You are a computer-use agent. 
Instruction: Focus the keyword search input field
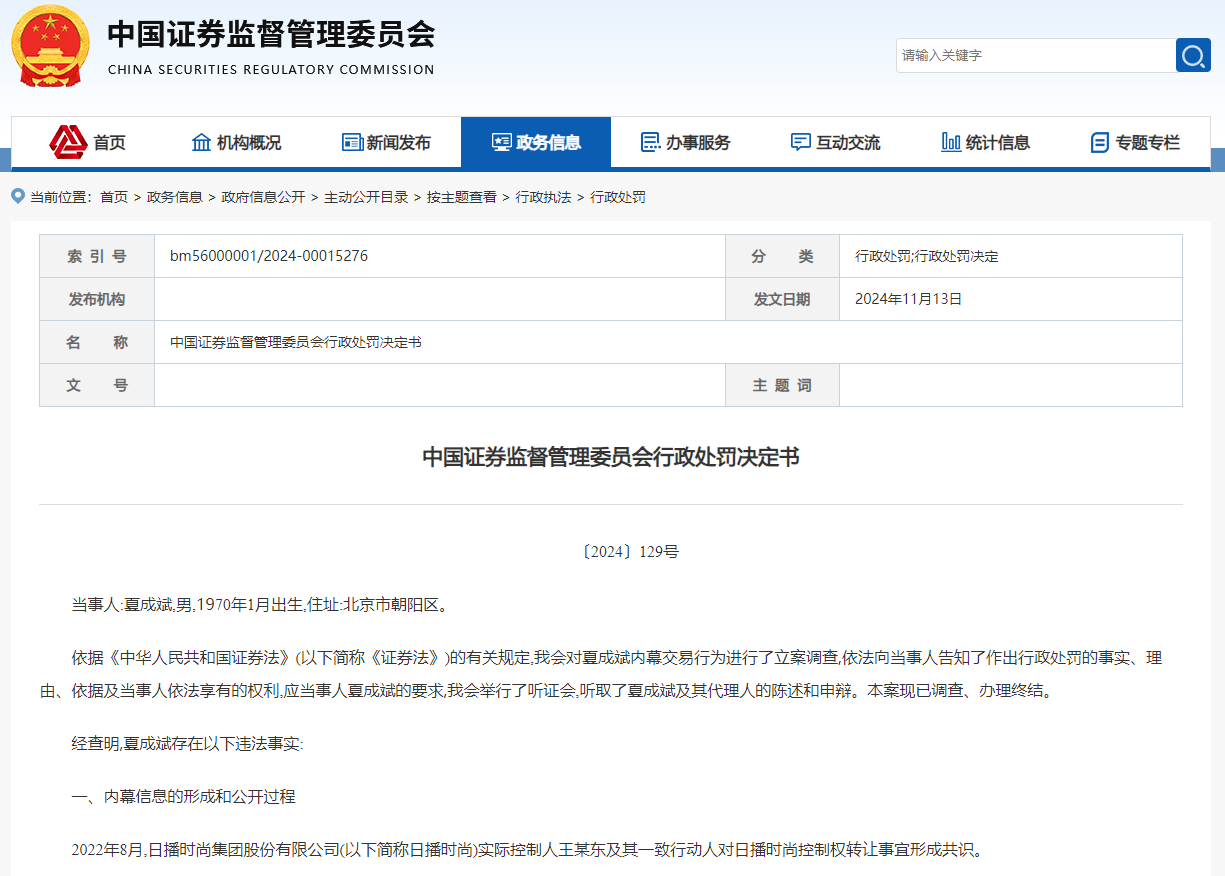(x=1035, y=55)
